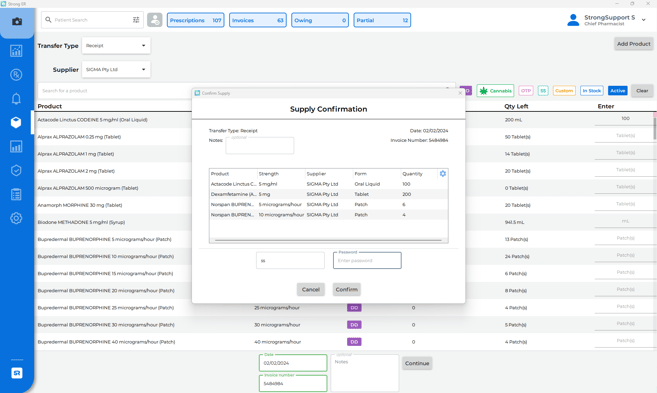Viewport: 657px width, 393px height.
Task: Confirm the supply in dialog
Action: [347, 290]
